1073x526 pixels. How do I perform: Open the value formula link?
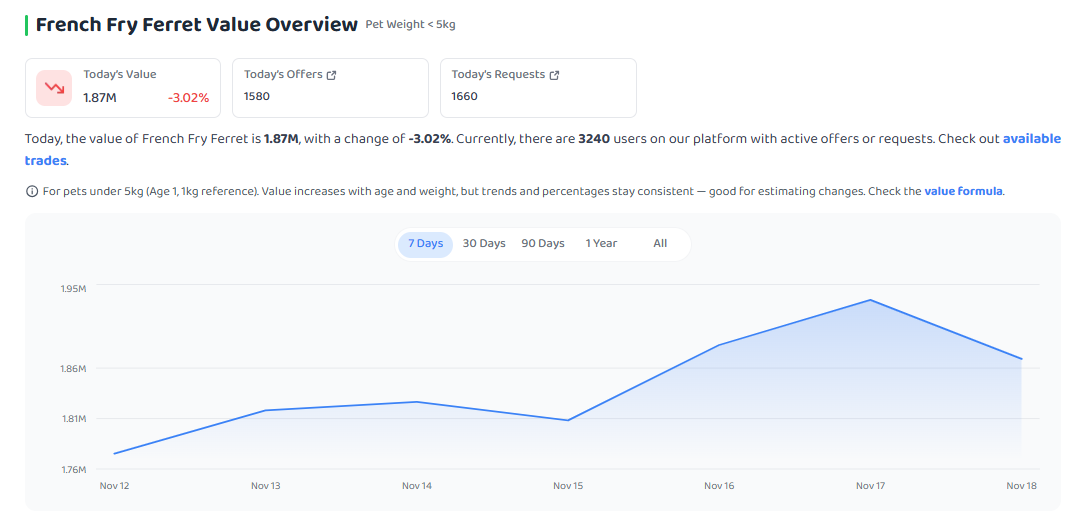(x=964, y=192)
